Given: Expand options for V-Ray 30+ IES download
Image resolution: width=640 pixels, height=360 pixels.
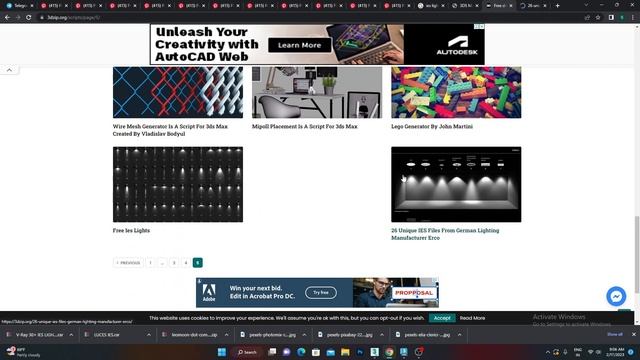Looking at the screenshot, I should [71, 335].
